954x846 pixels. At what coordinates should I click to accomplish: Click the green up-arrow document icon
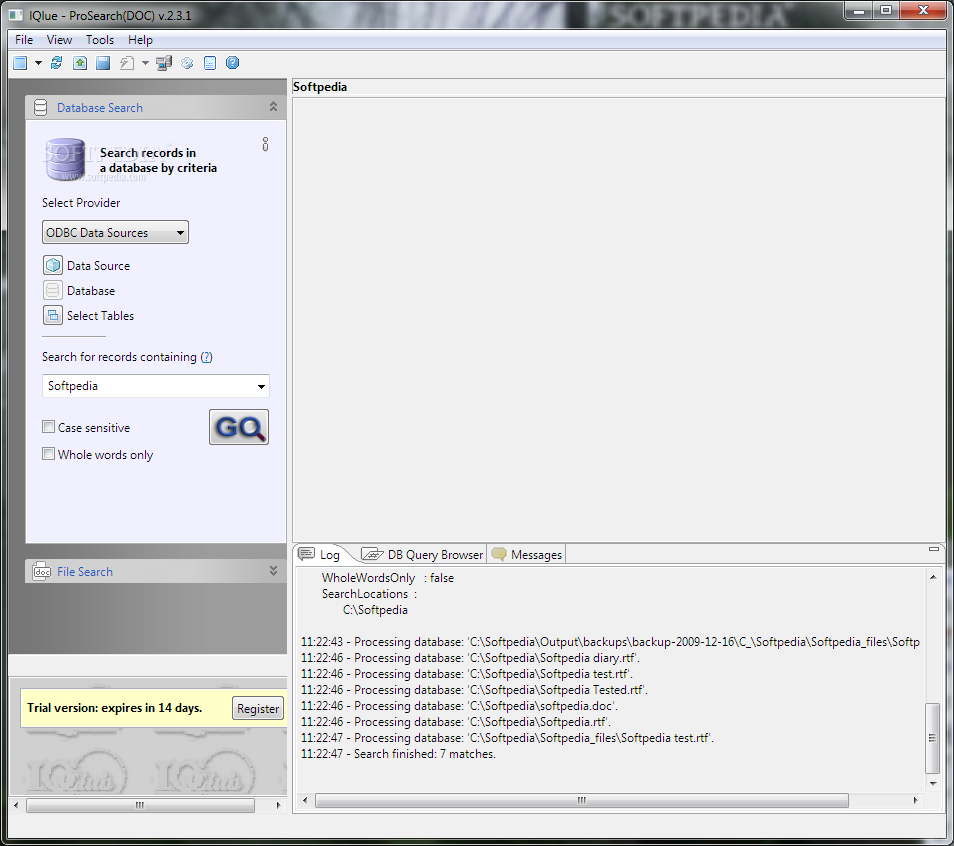click(80, 63)
